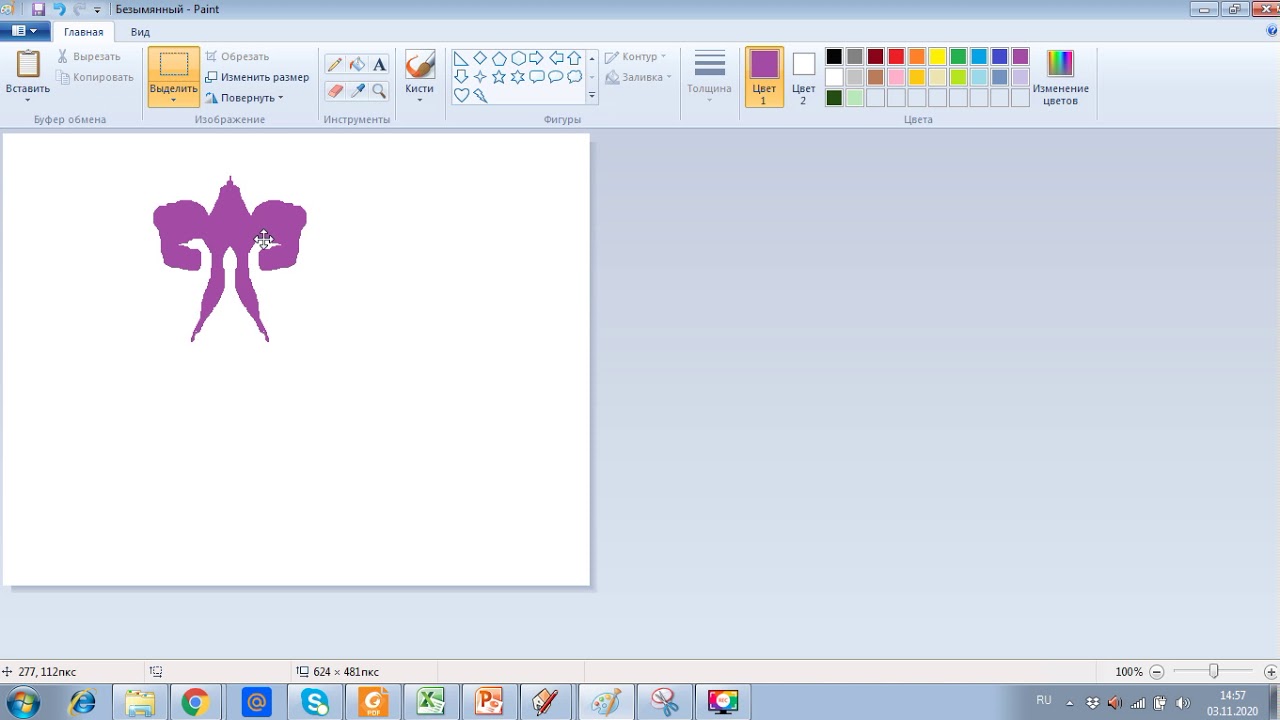The width and height of the screenshot is (1280, 720).
Task: Switch to the Главная ribbon tab
Action: point(84,32)
